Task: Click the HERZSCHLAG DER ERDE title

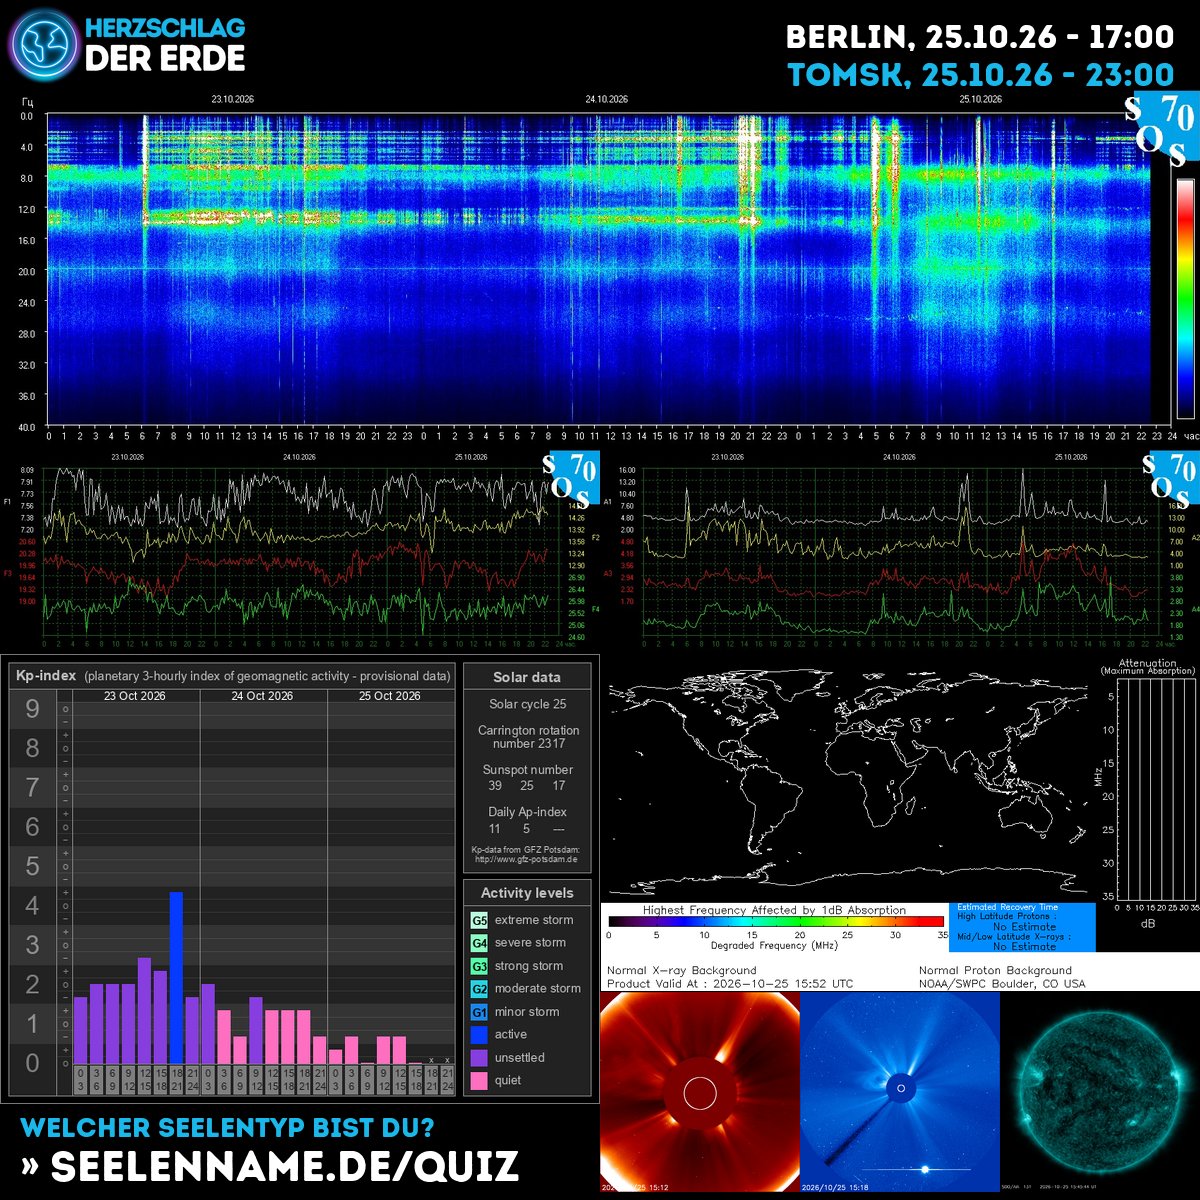Action: tap(165, 45)
